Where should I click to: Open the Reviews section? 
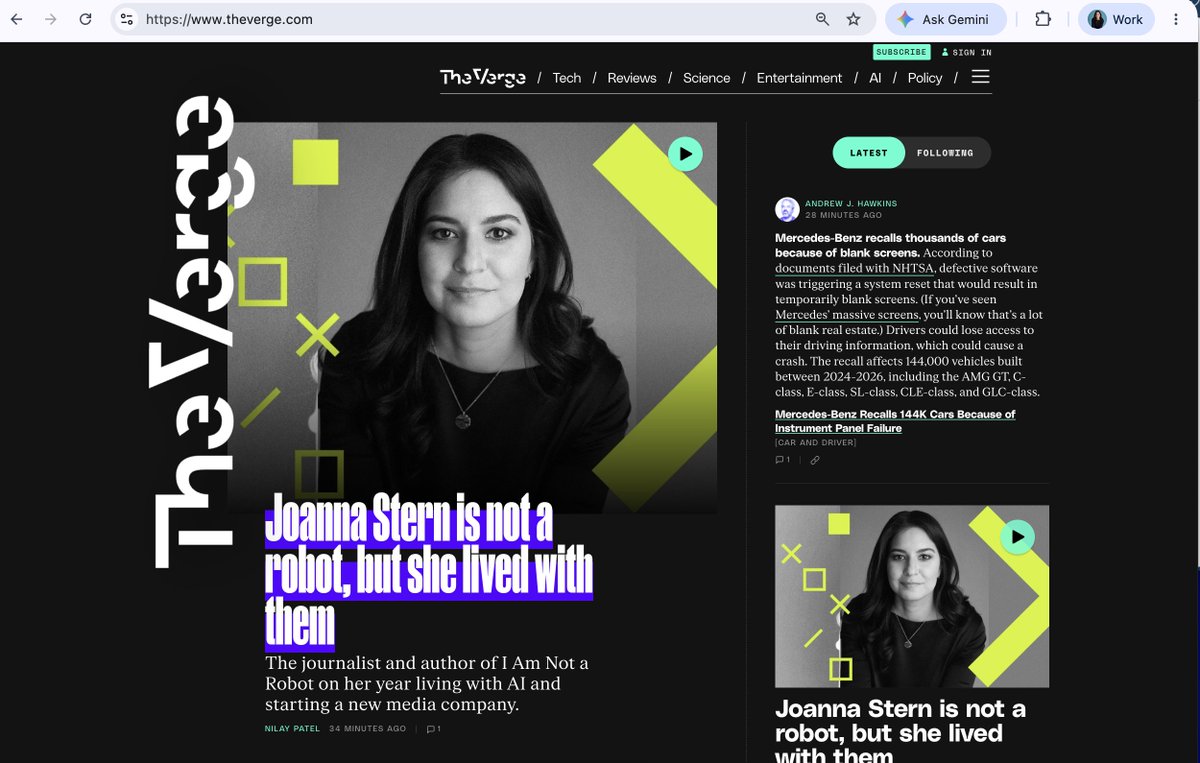pos(632,78)
